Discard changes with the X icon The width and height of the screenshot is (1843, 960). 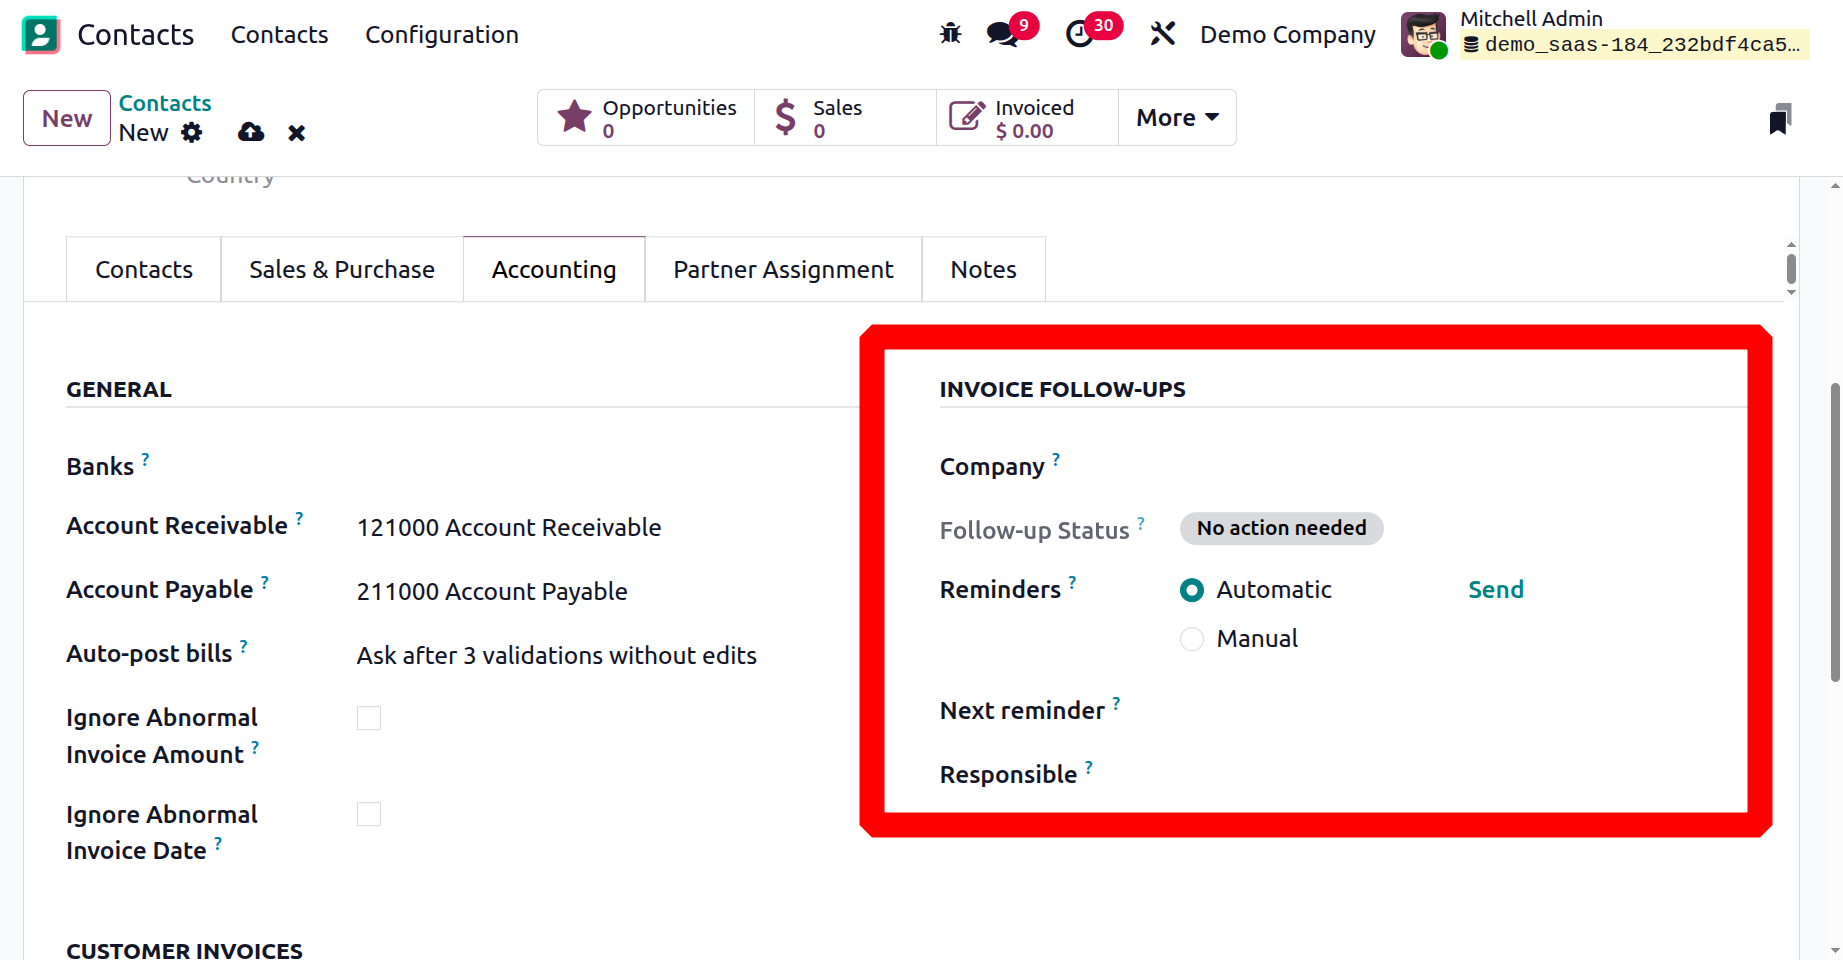(x=296, y=133)
